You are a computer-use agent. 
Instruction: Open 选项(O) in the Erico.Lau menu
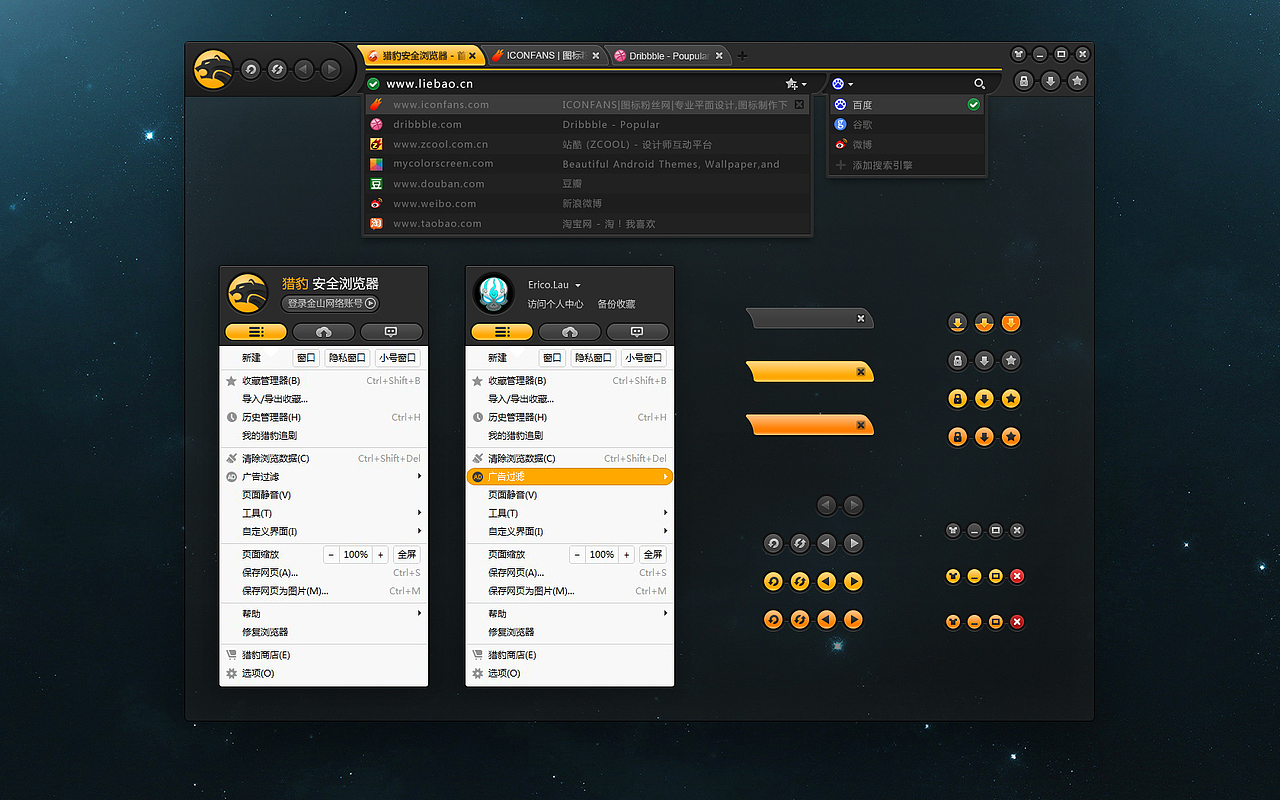[570, 673]
